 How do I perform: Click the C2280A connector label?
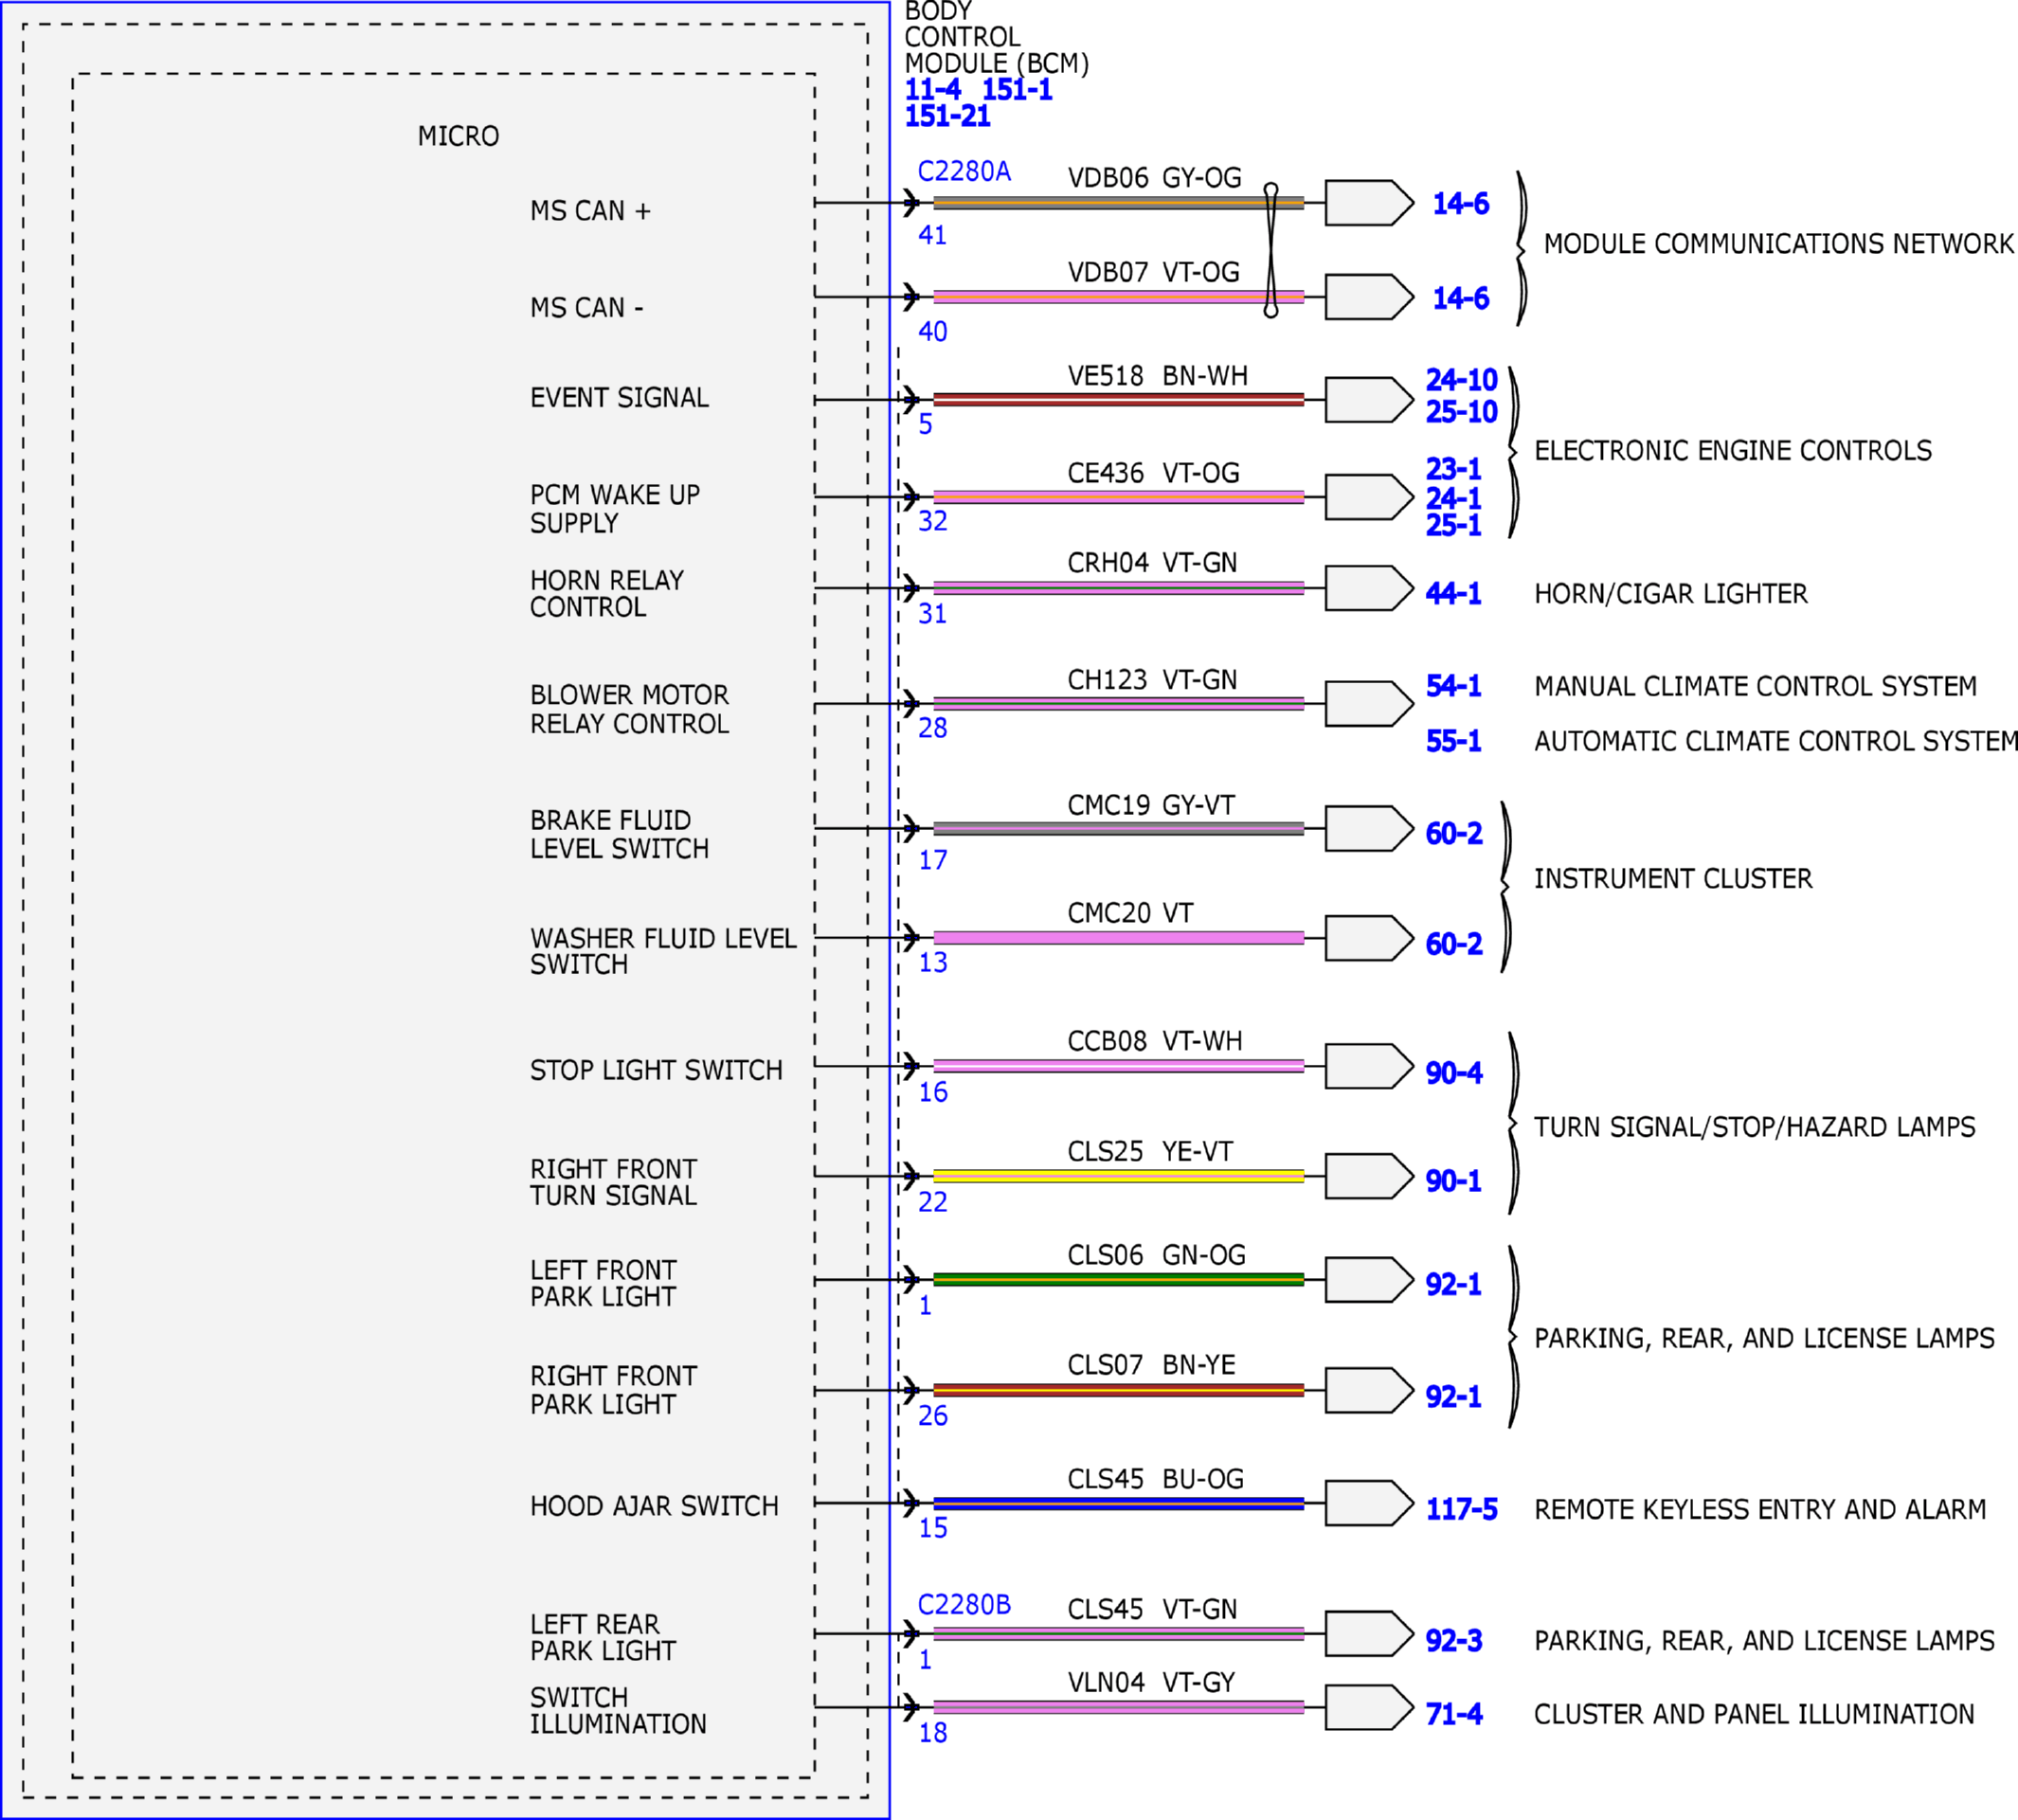tap(964, 172)
